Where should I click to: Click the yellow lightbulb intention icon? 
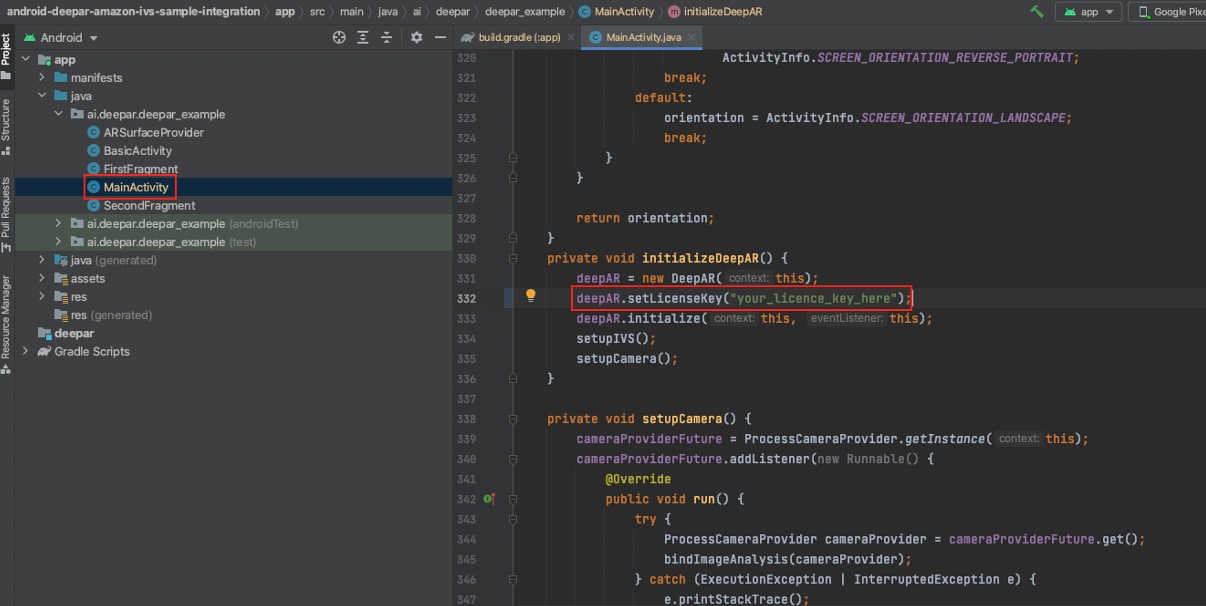tap(531, 296)
